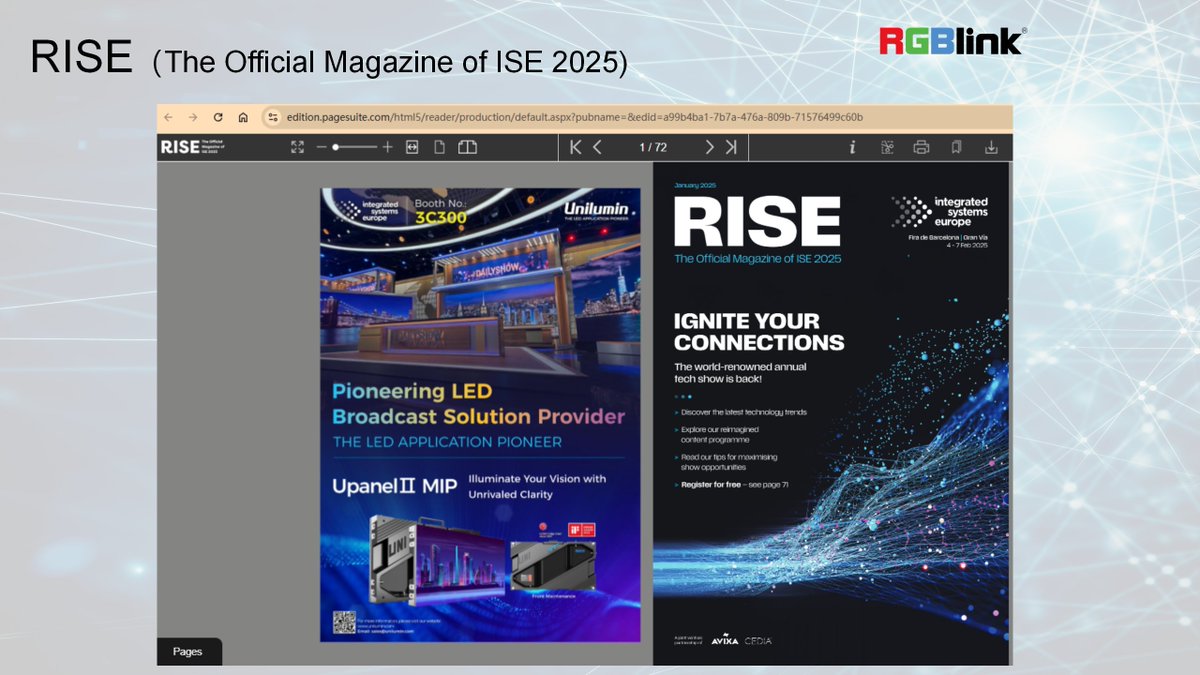Click the browser back arrow

(168, 117)
